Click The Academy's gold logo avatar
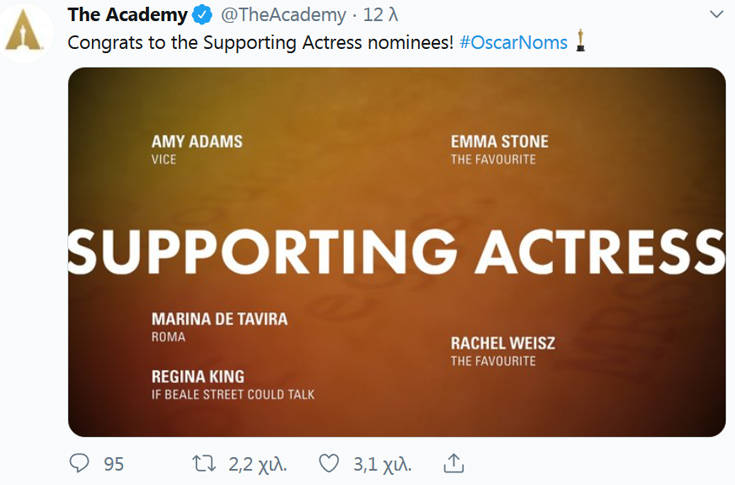Viewport: 735px width, 485px height. (23, 30)
